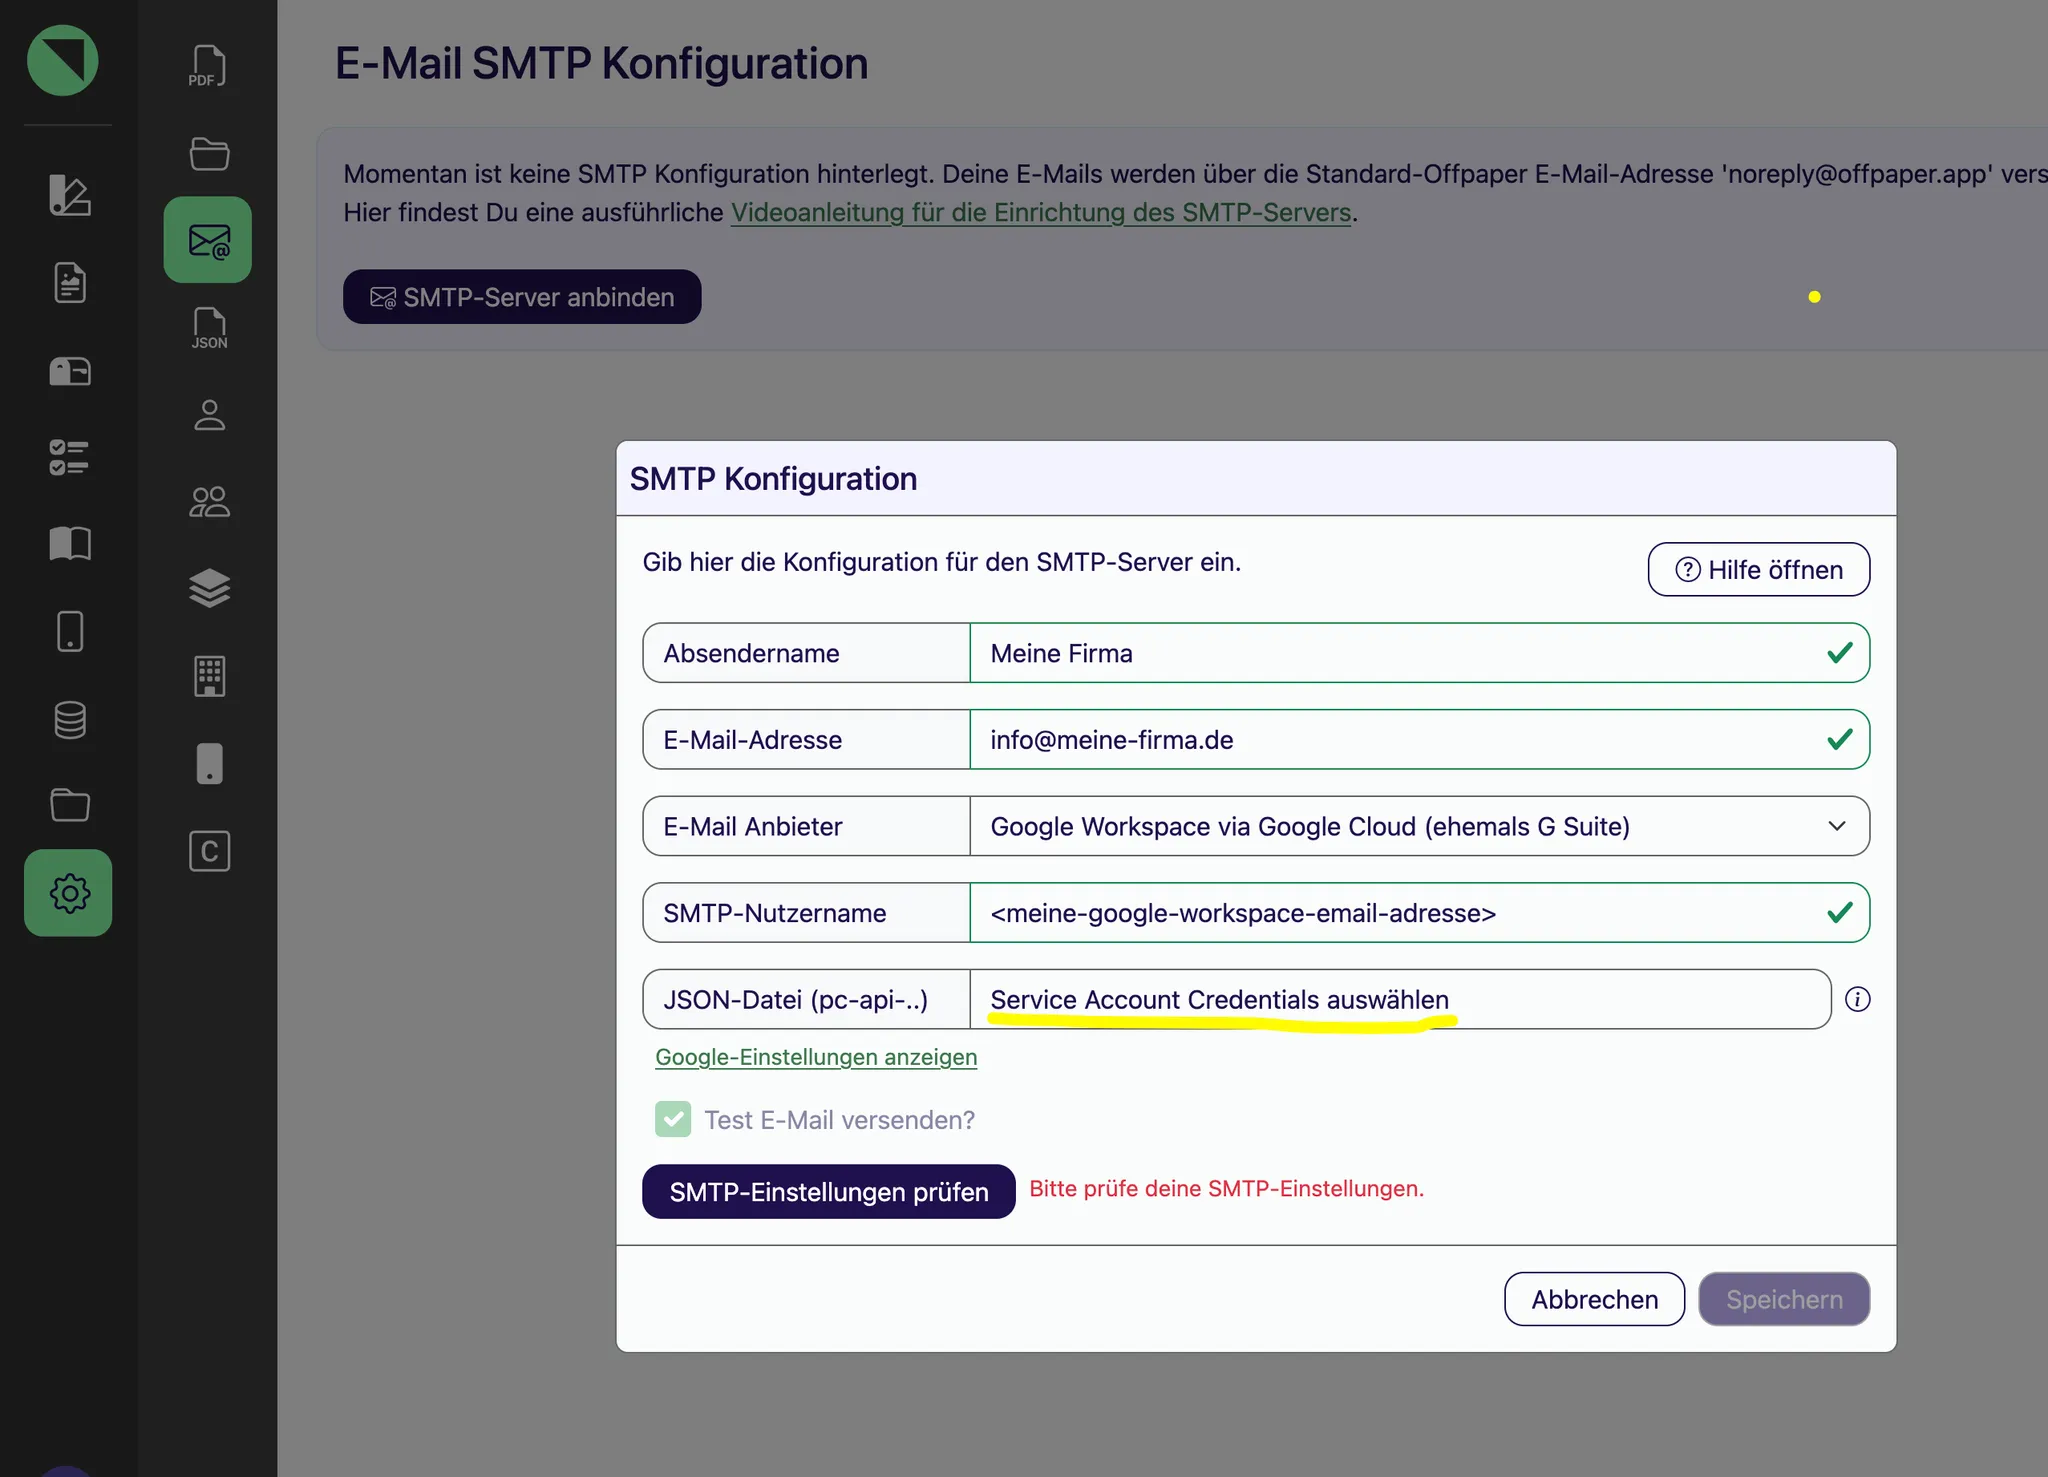Open the Google-Einstellungen anzeigen link
The height and width of the screenshot is (1477, 2048).
click(816, 1057)
